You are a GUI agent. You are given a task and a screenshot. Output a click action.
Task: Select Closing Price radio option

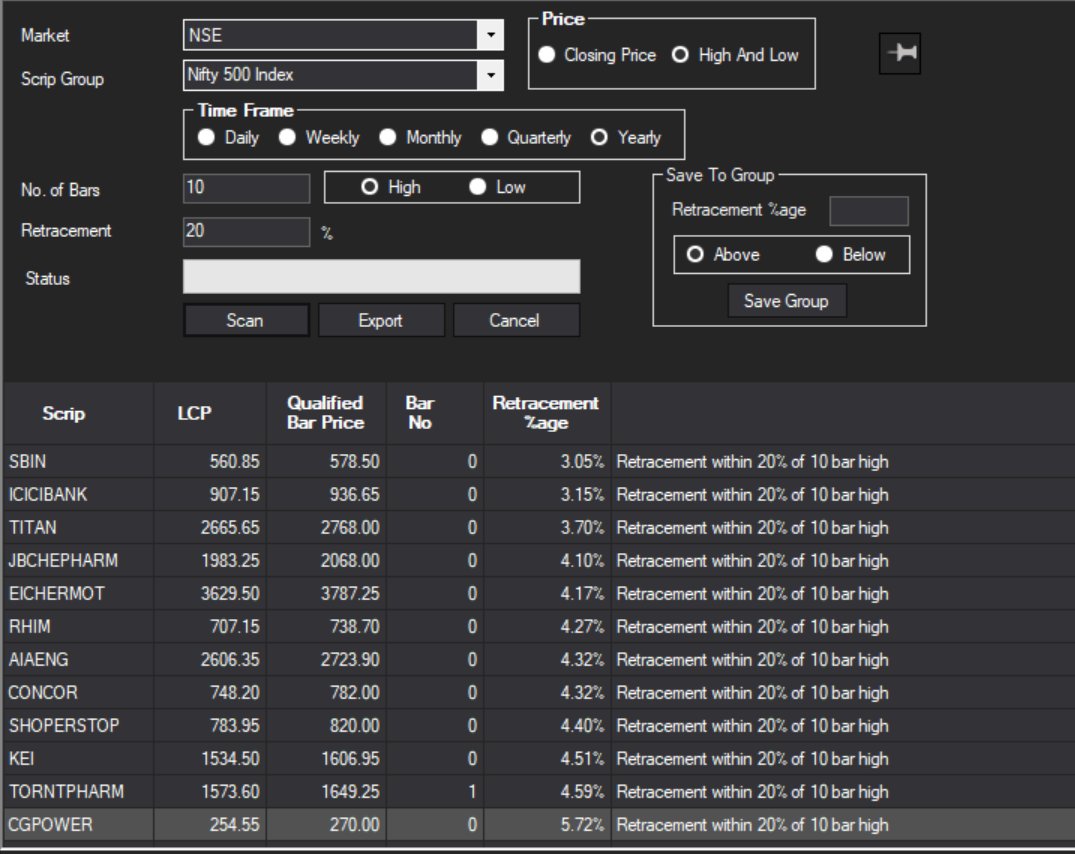click(x=597, y=55)
